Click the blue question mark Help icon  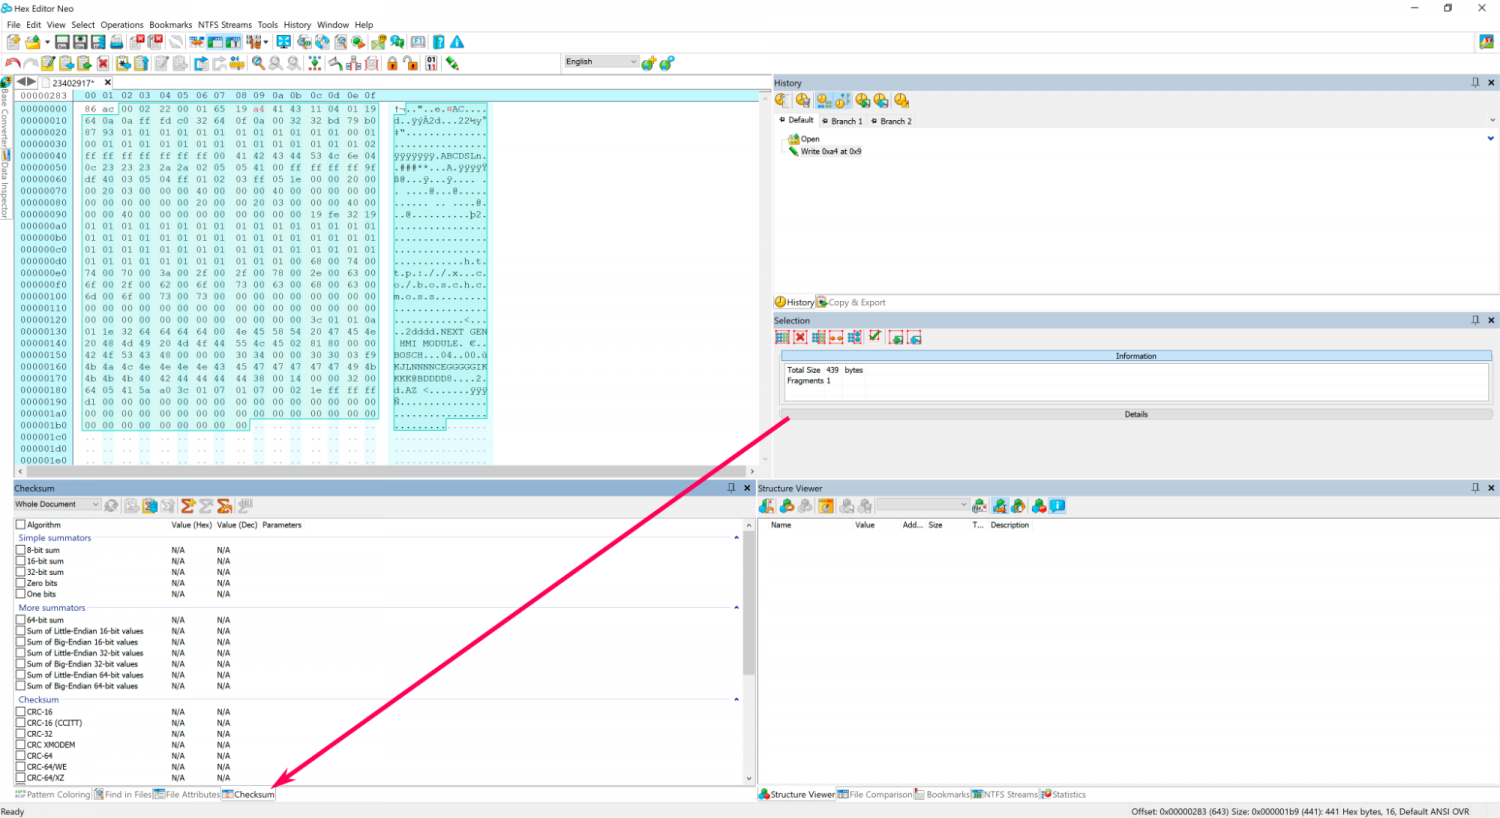pos(438,42)
